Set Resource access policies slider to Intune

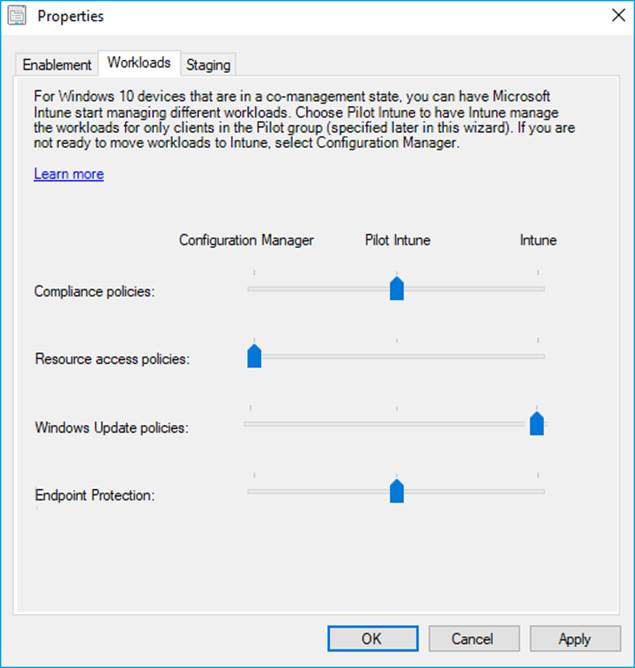click(537, 356)
